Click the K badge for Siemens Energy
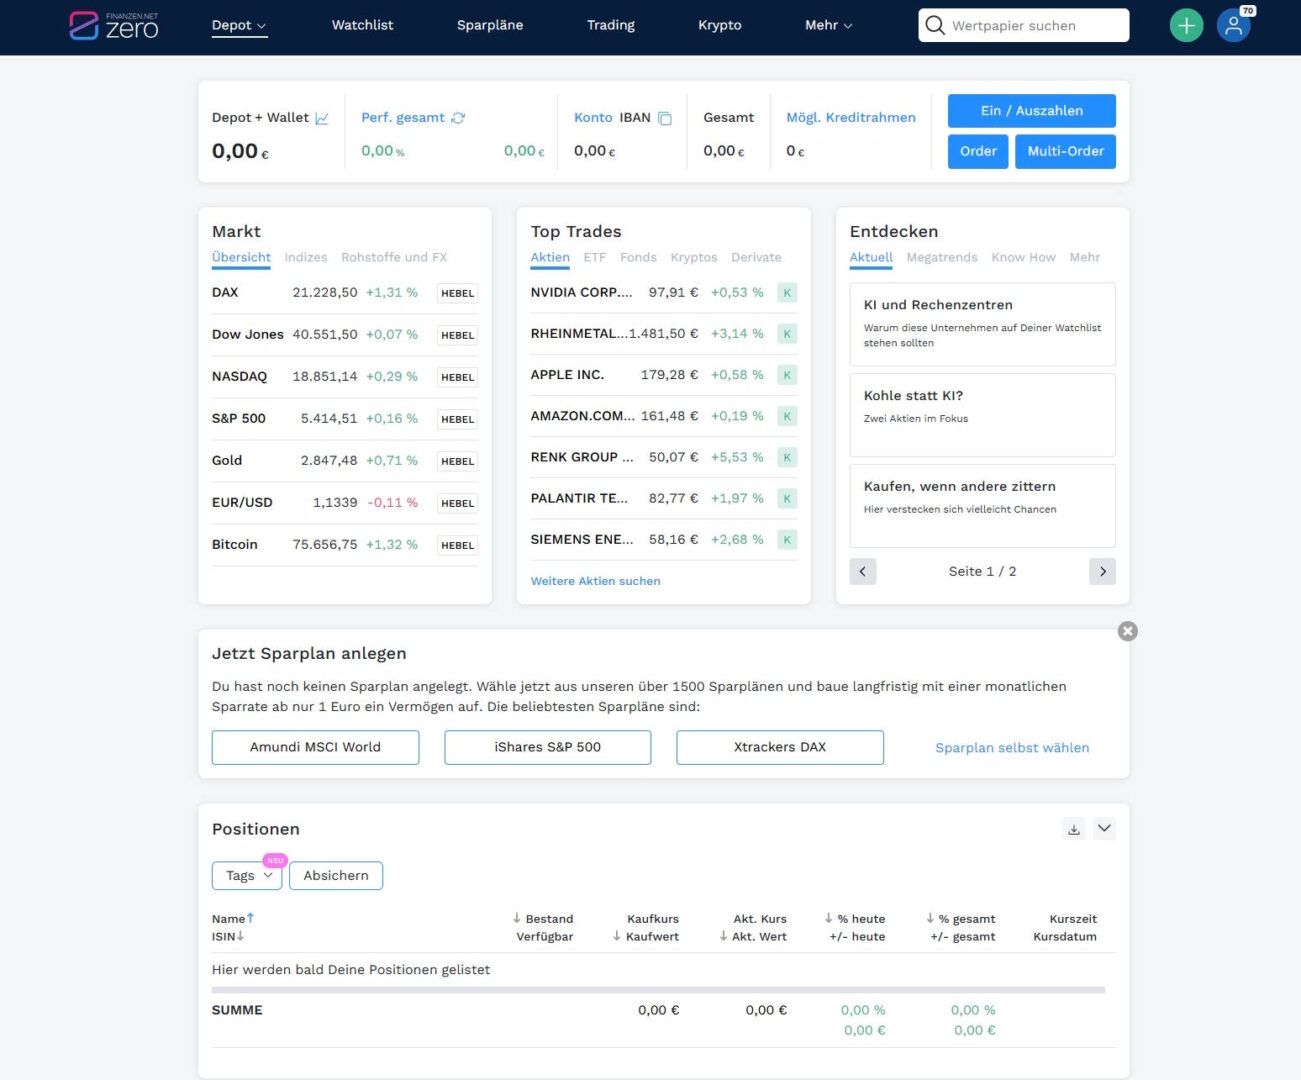 pos(788,540)
